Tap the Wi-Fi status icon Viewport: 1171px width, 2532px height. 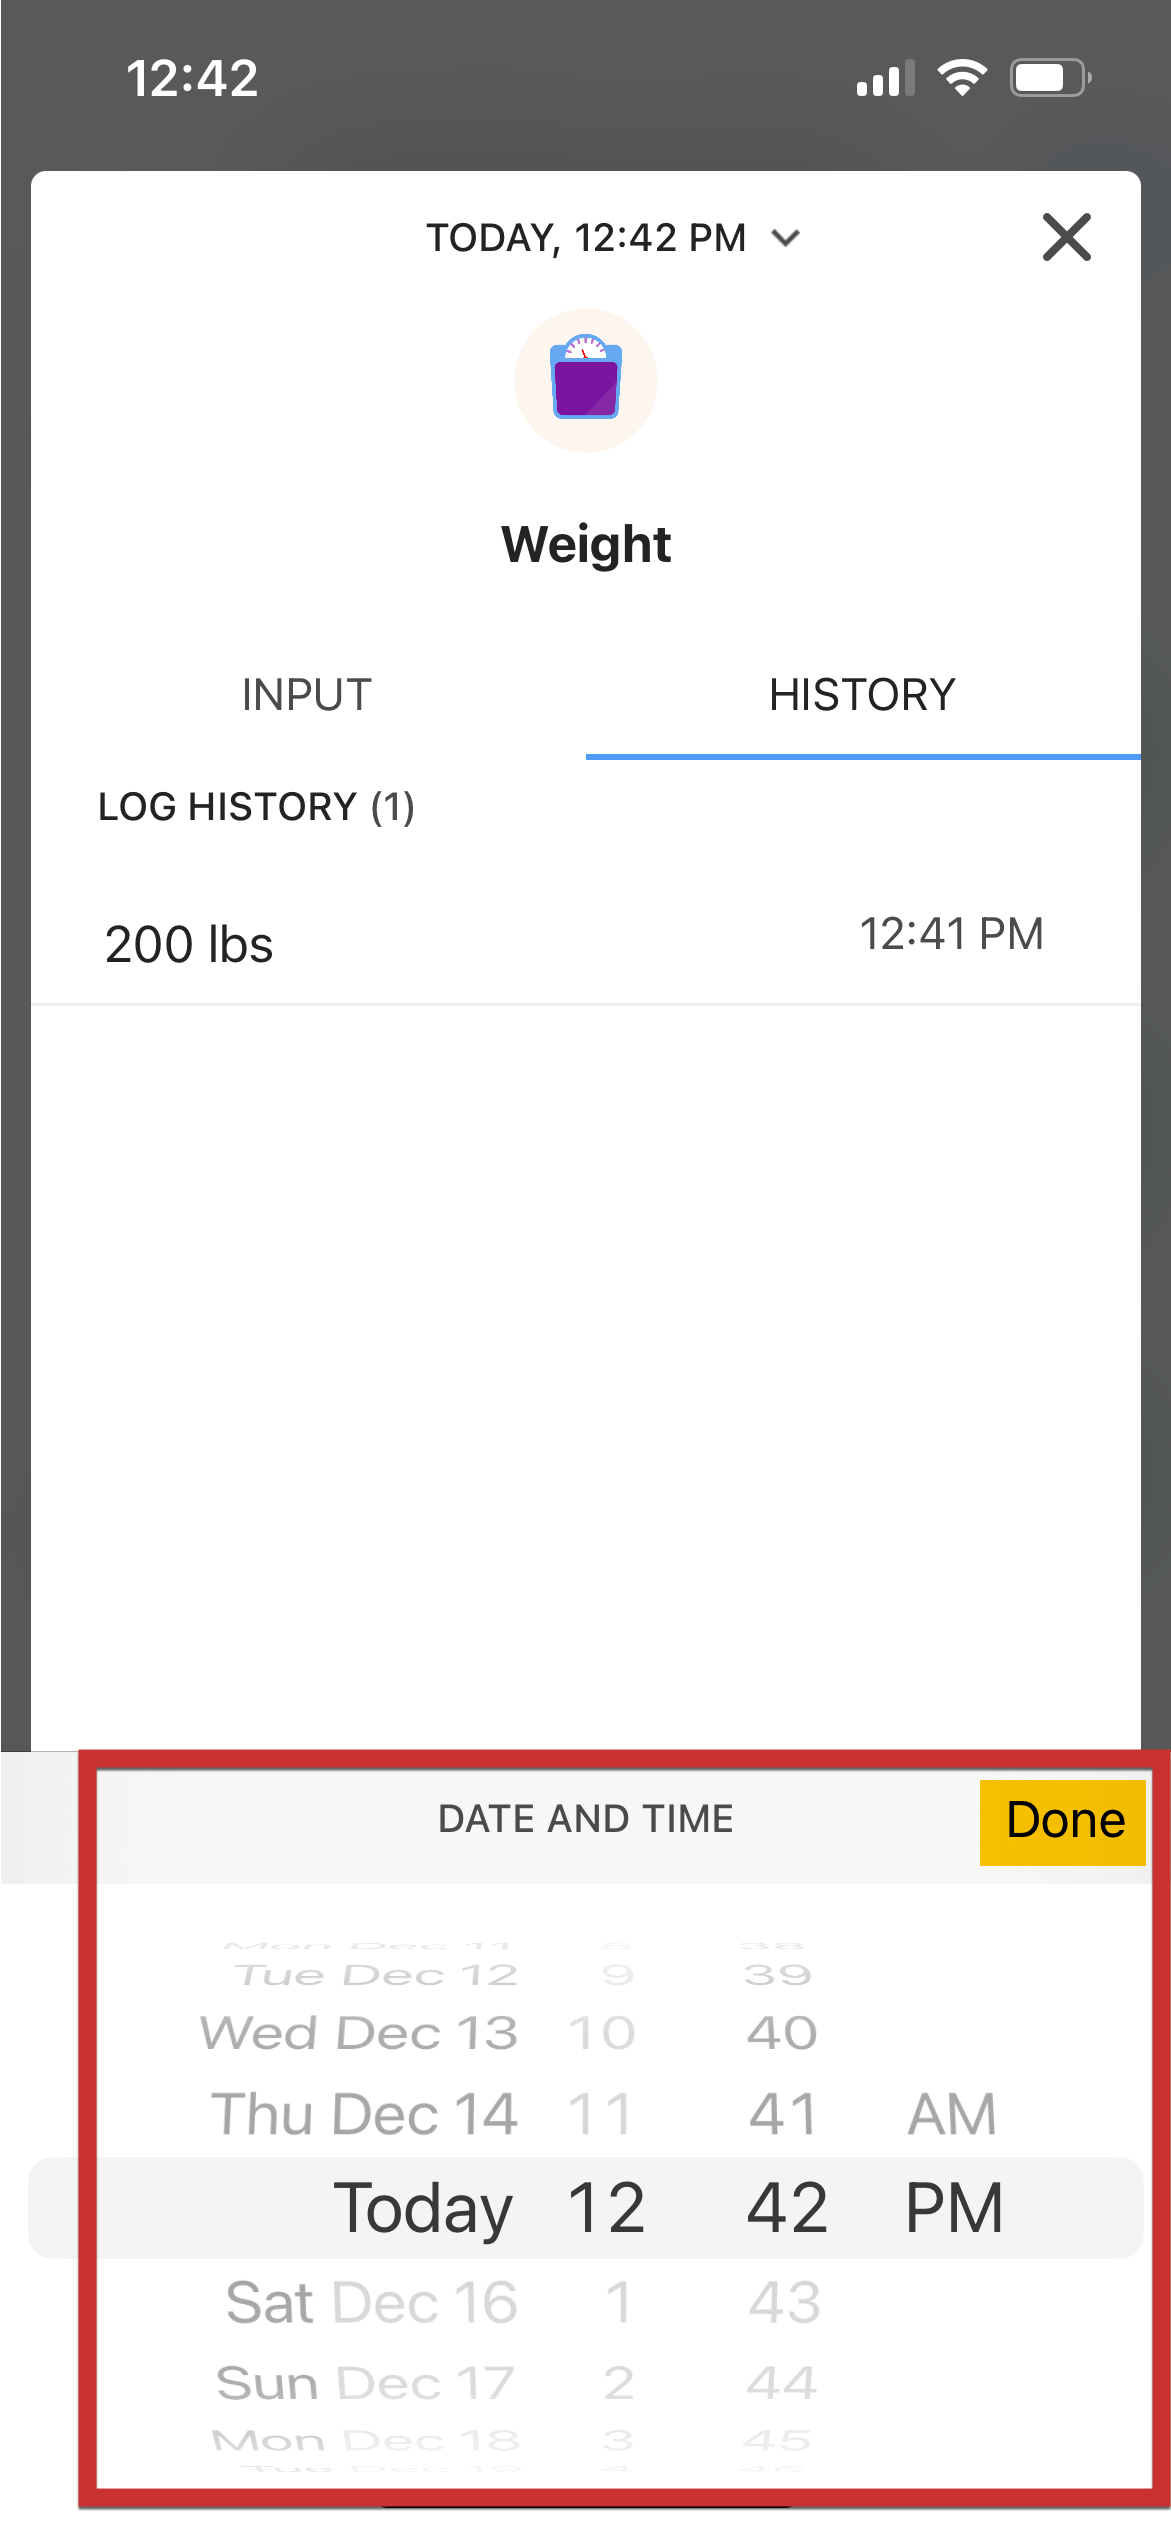coord(961,77)
